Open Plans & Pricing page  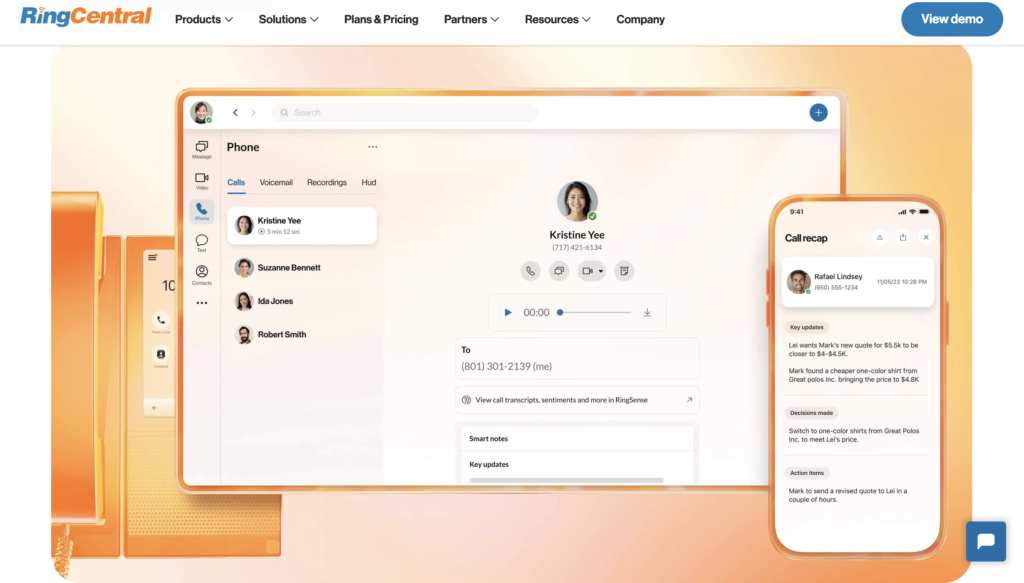coord(381,20)
